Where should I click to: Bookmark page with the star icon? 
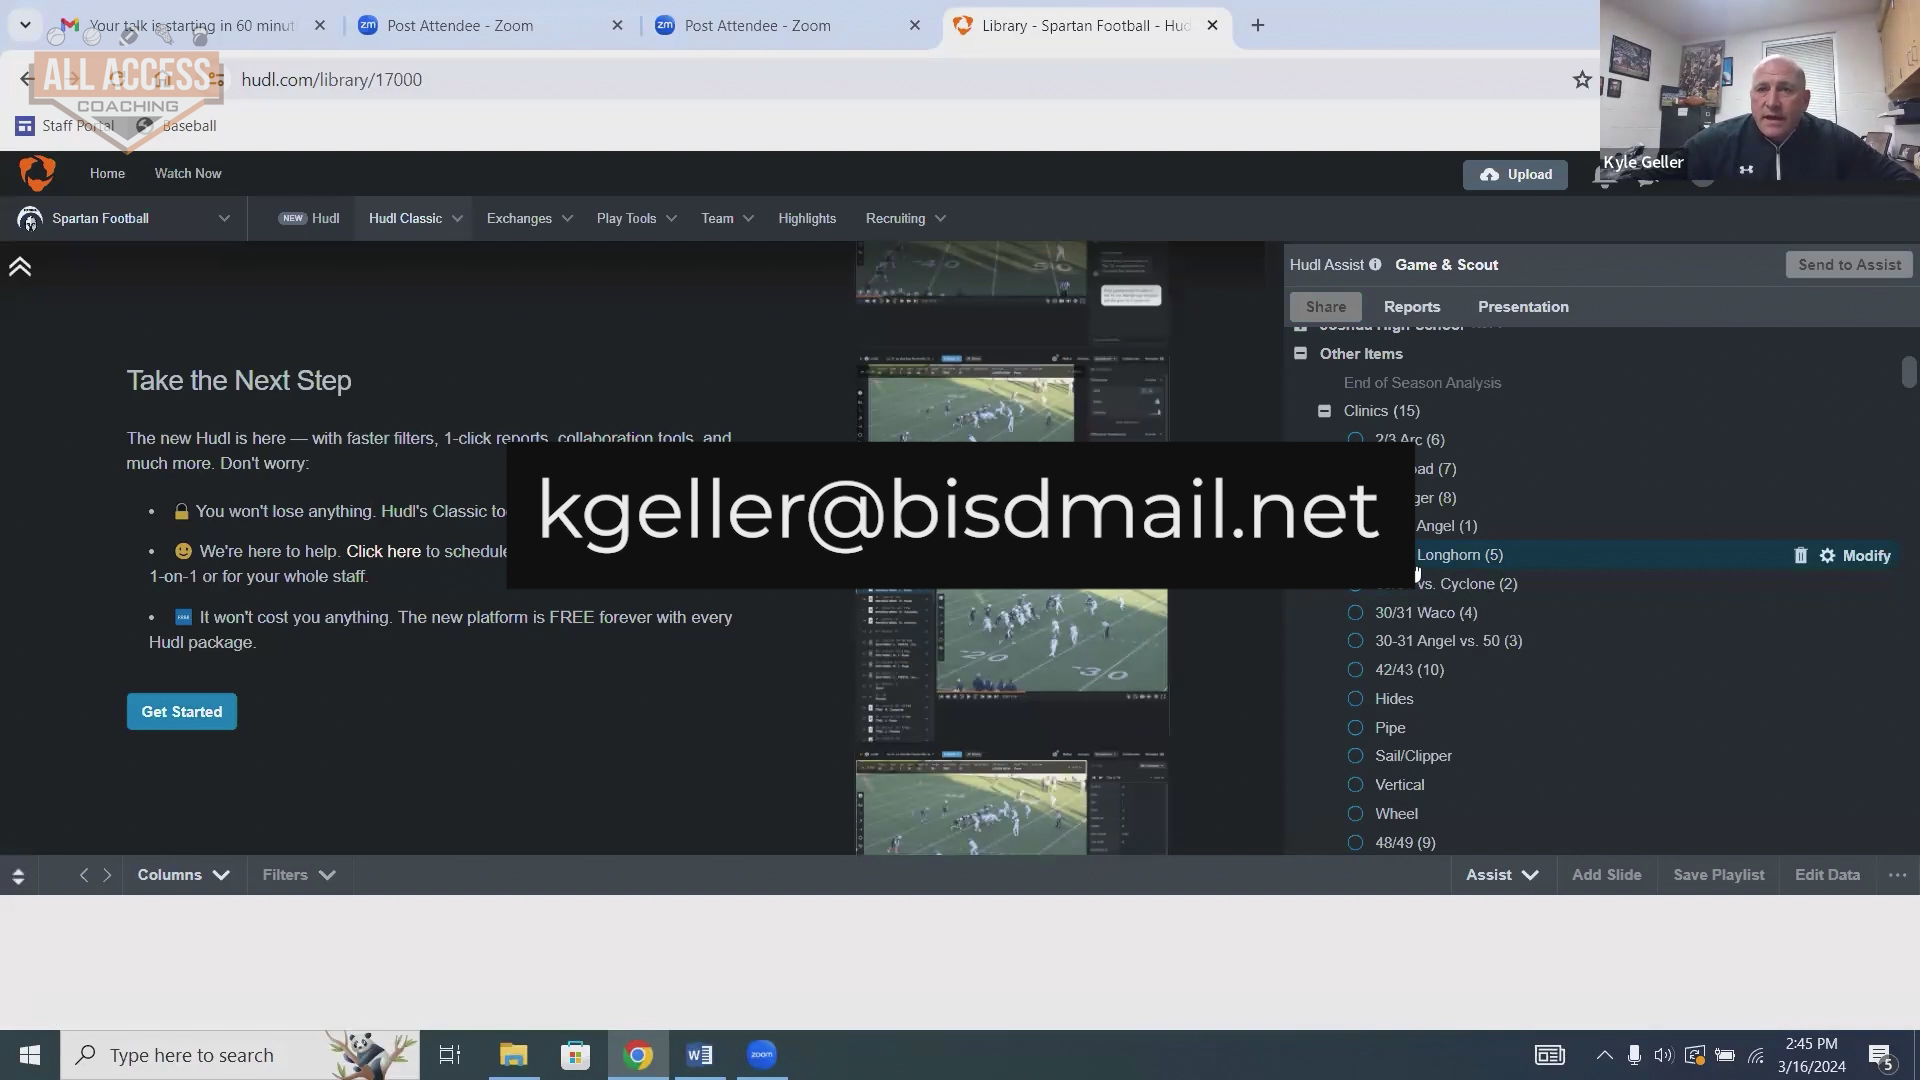[1582, 79]
